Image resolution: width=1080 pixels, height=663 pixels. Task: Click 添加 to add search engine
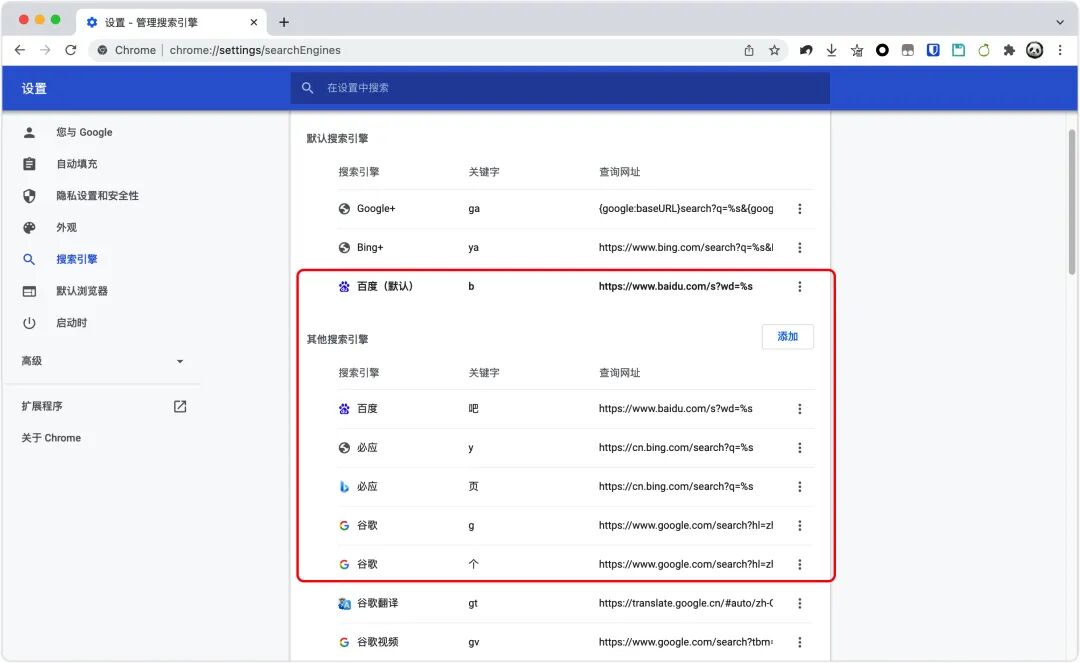point(787,336)
